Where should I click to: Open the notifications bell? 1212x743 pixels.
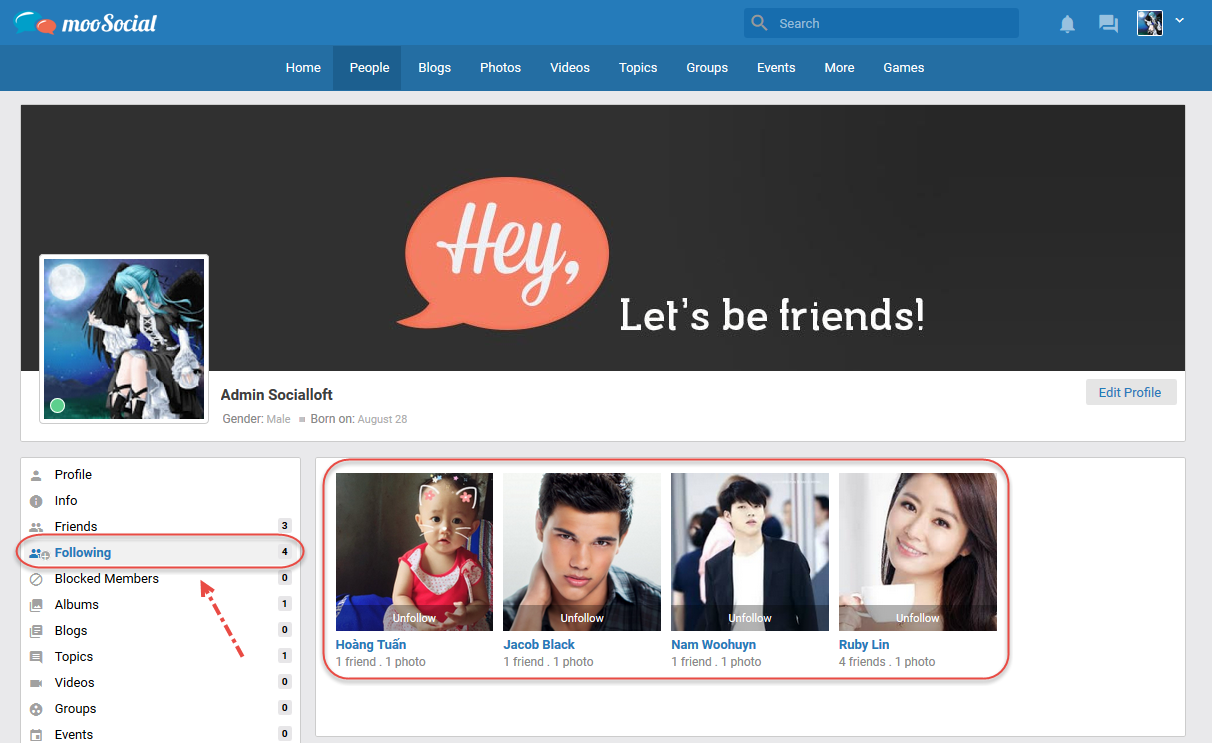(x=1068, y=24)
